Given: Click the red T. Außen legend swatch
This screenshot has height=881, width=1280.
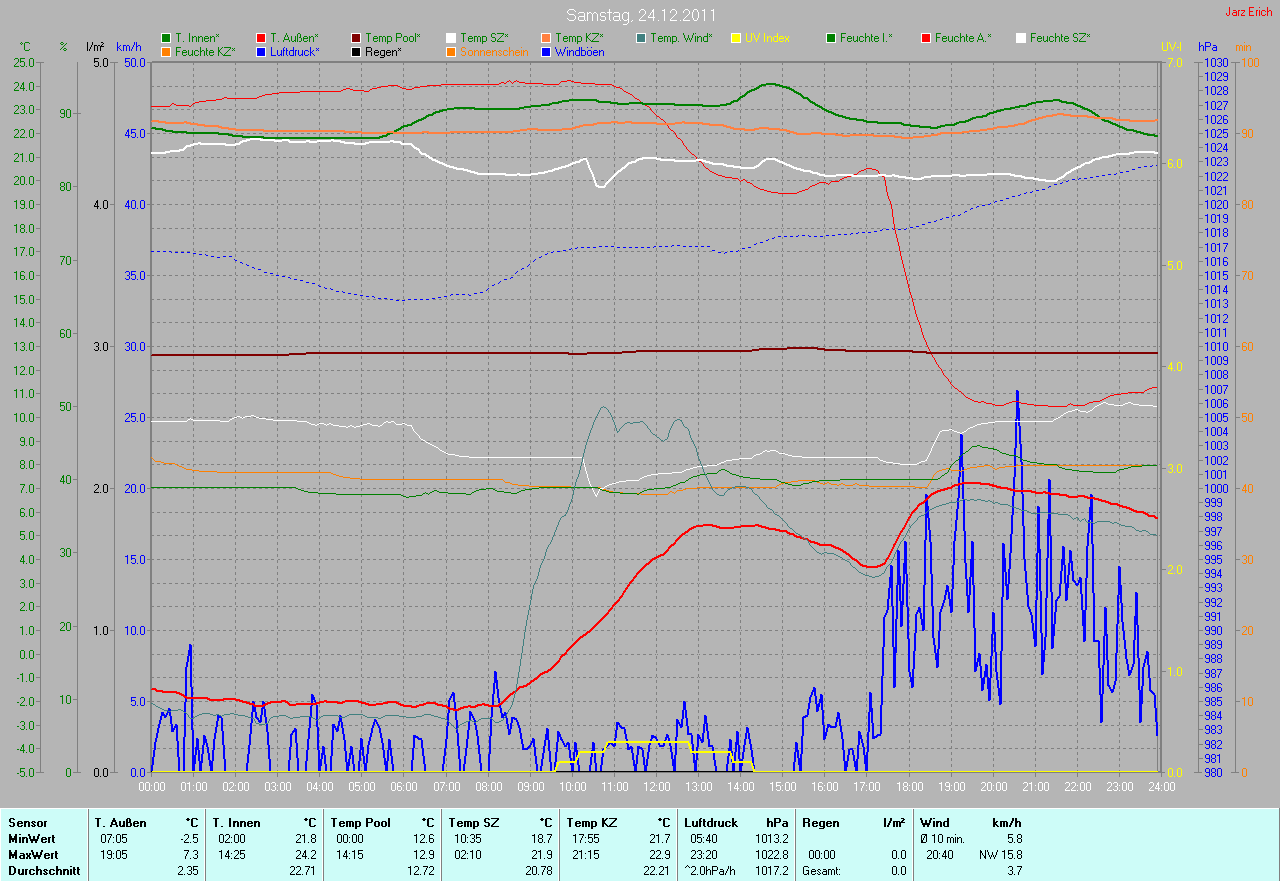Looking at the screenshot, I should click(x=261, y=38).
